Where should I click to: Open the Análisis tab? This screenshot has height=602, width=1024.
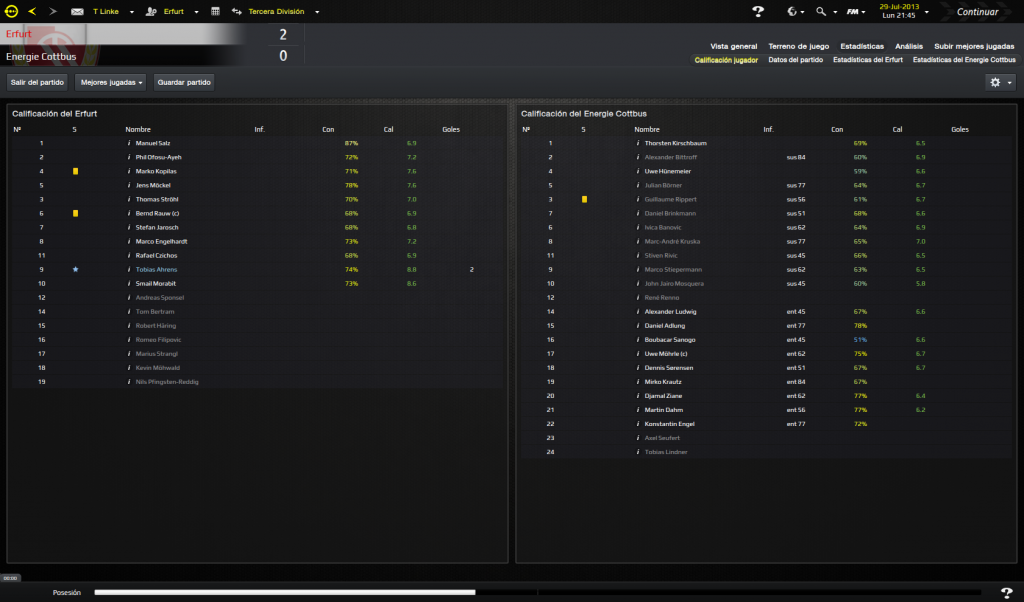[909, 46]
